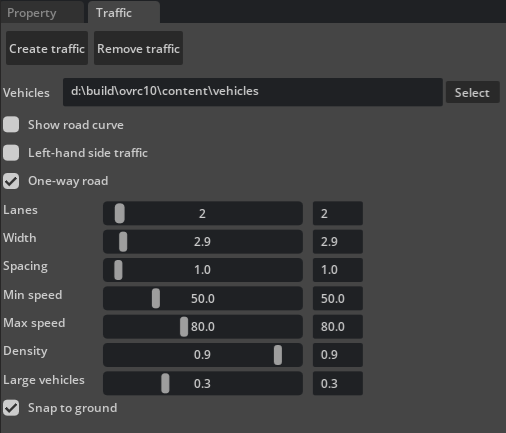The height and width of the screenshot is (433, 506).
Task: Click the Create traffic button
Action: [x=47, y=48]
